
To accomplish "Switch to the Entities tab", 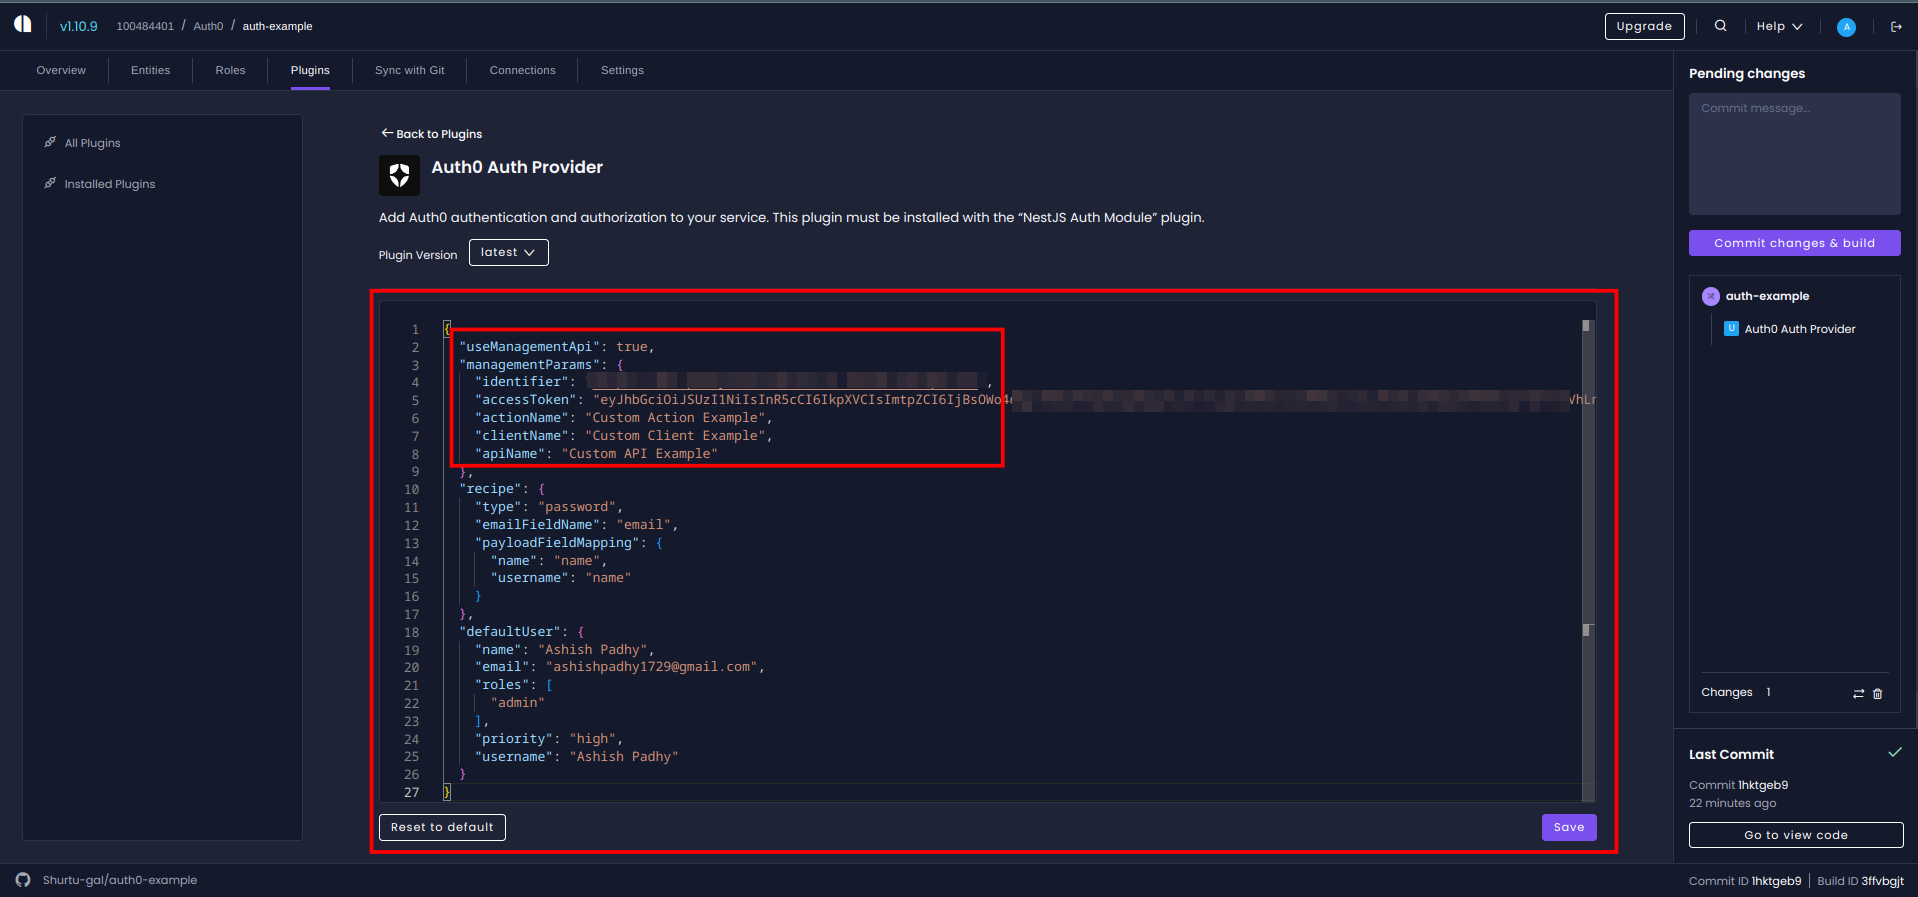I will pyautogui.click(x=150, y=70).
